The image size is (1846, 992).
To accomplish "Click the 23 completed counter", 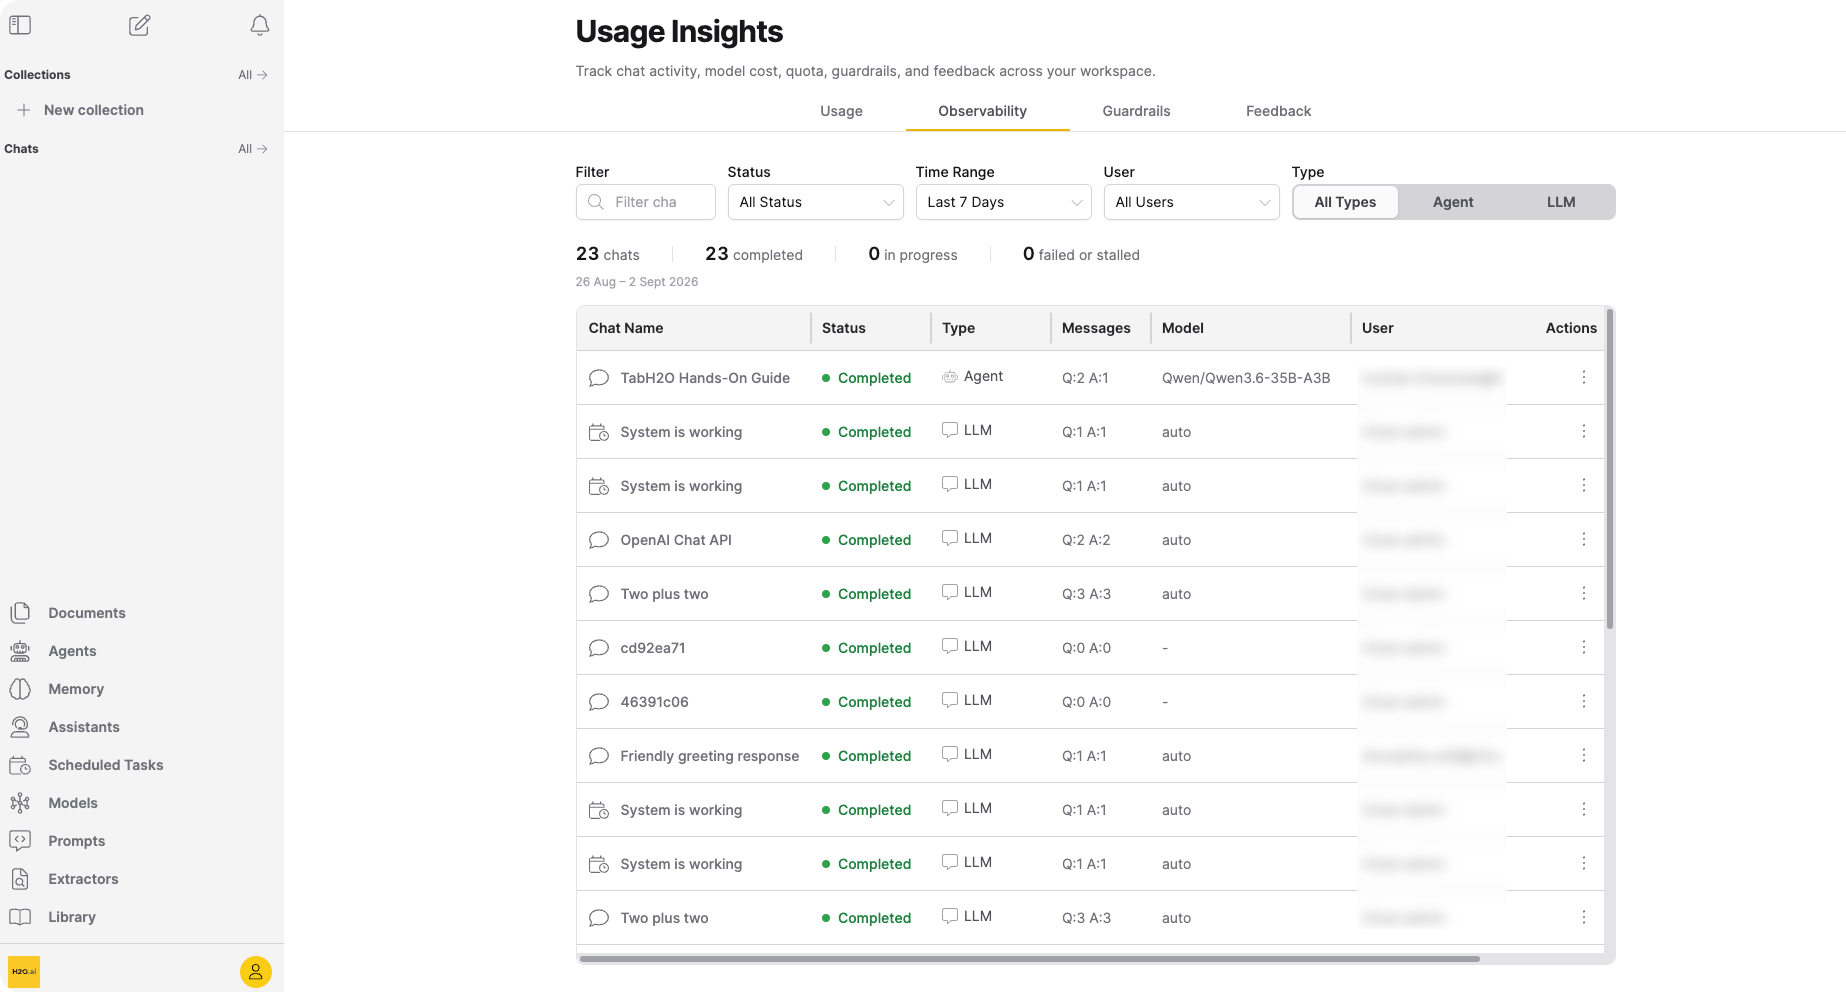I will (x=754, y=254).
